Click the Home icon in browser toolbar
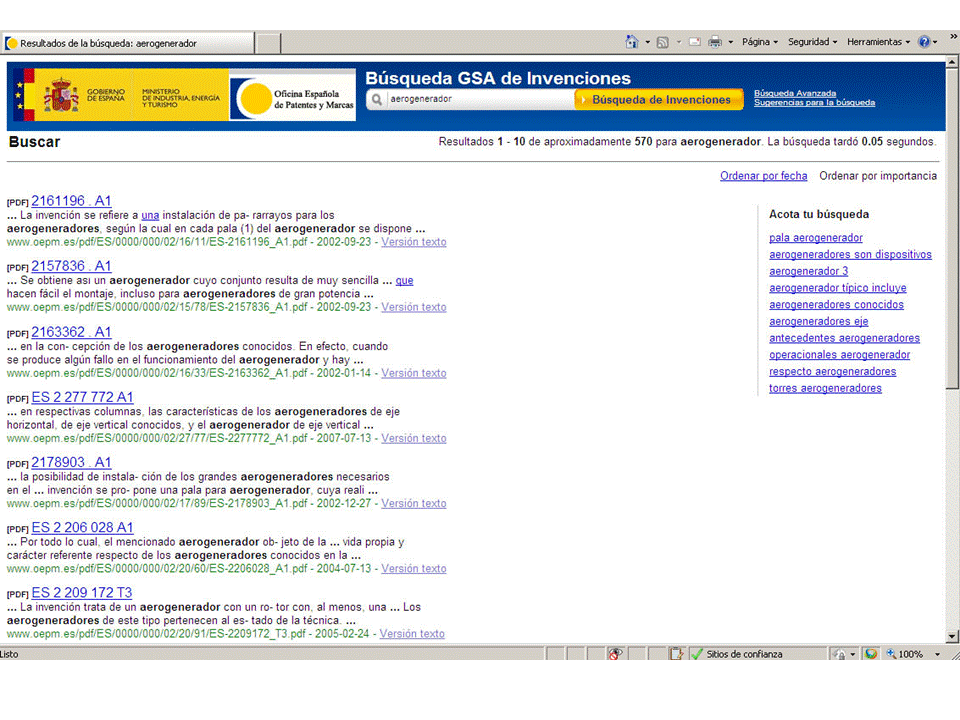The height and width of the screenshot is (720, 960). pyautogui.click(x=632, y=42)
